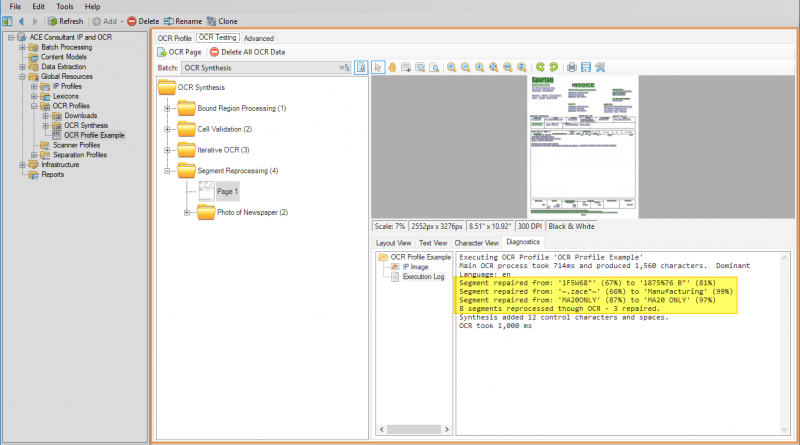Select the hand pan tool
The width and height of the screenshot is (800, 445).
pyautogui.click(x=392, y=67)
